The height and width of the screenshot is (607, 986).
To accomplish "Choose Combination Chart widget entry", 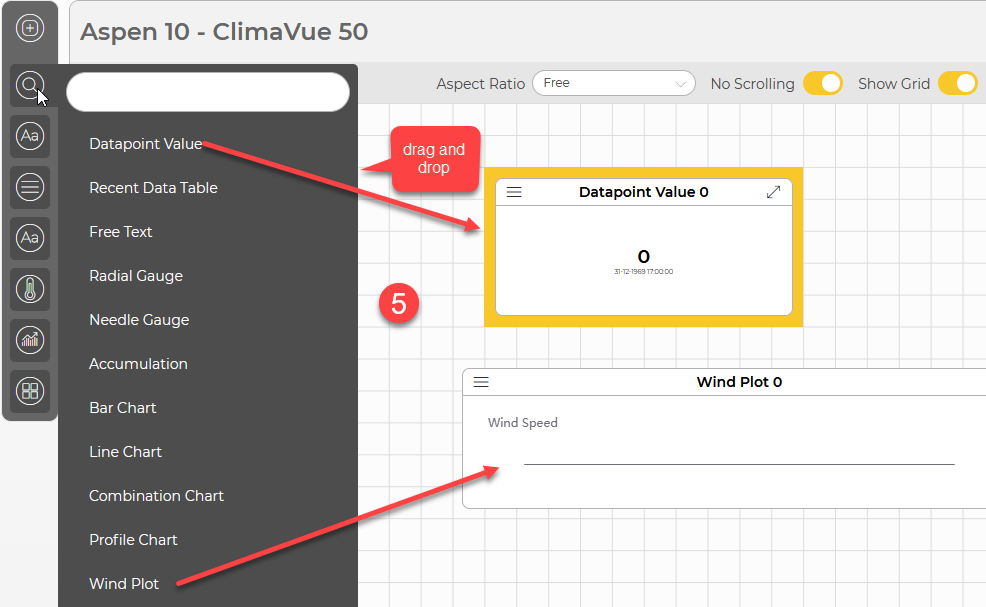I will [x=157, y=496].
